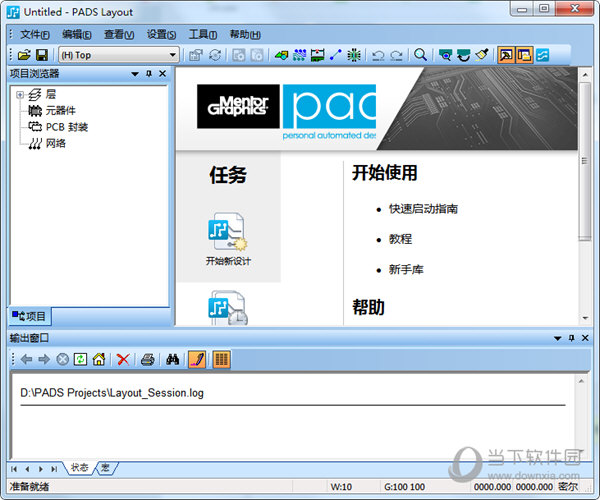Screen dimensions: 600x500
Task: Switch to the 项目 tab
Action: [x=29, y=316]
